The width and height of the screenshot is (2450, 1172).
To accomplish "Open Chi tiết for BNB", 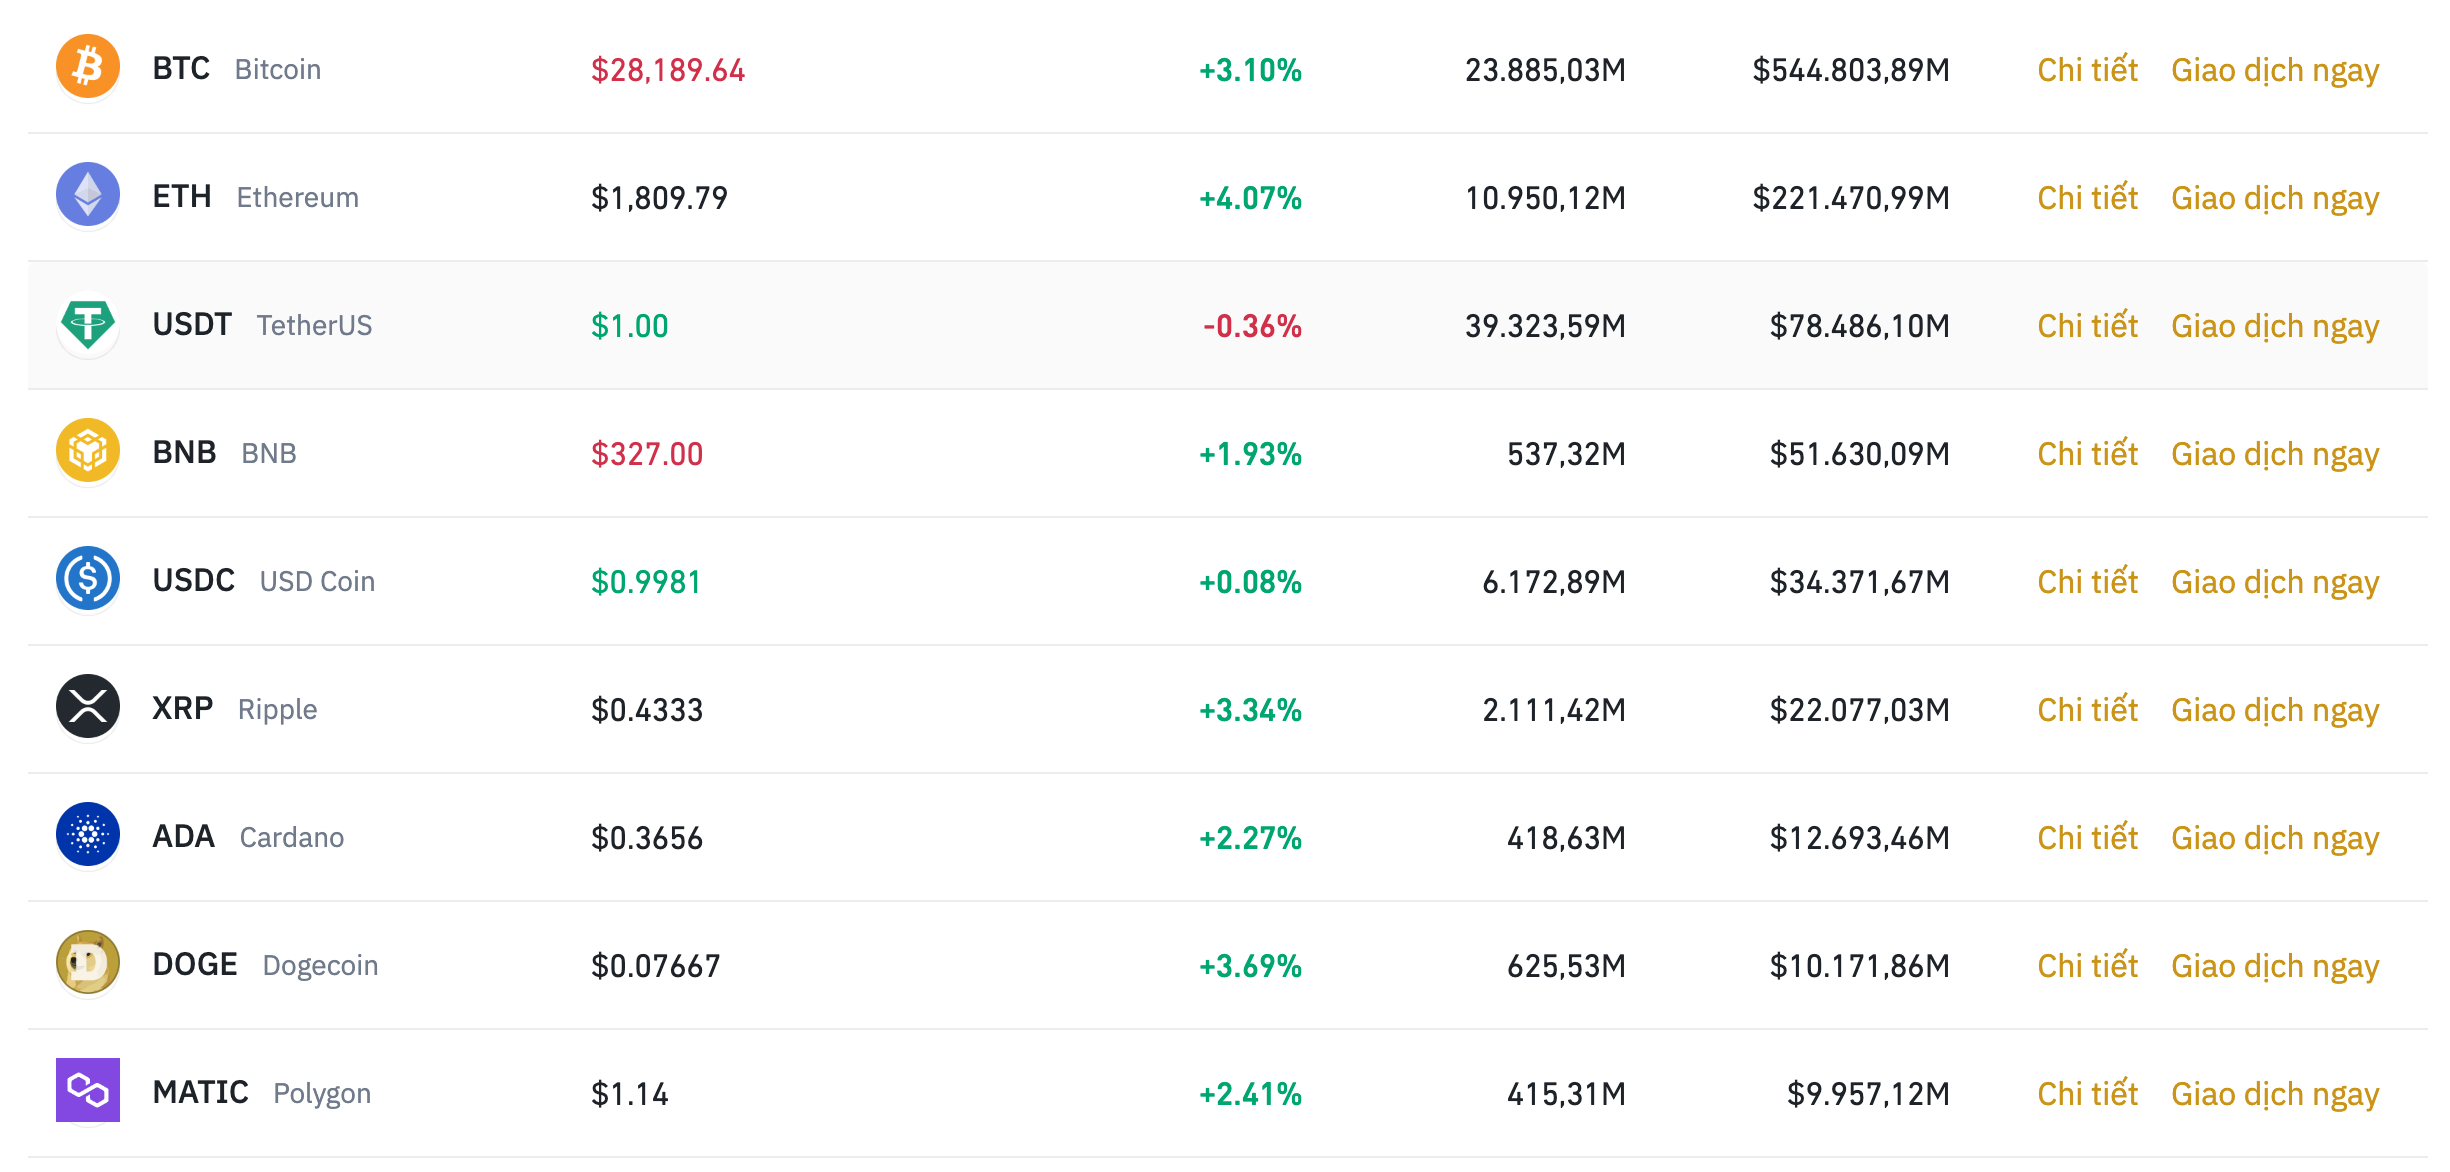I will [2087, 453].
